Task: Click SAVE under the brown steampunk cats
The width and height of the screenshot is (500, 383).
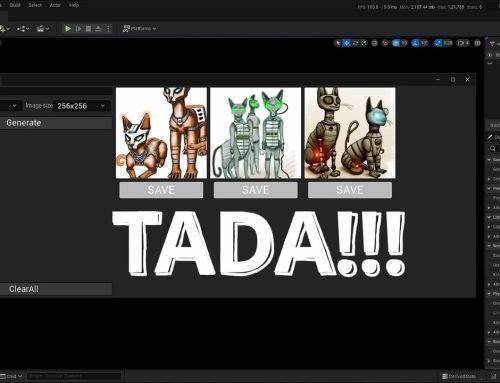Action: click(x=350, y=190)
